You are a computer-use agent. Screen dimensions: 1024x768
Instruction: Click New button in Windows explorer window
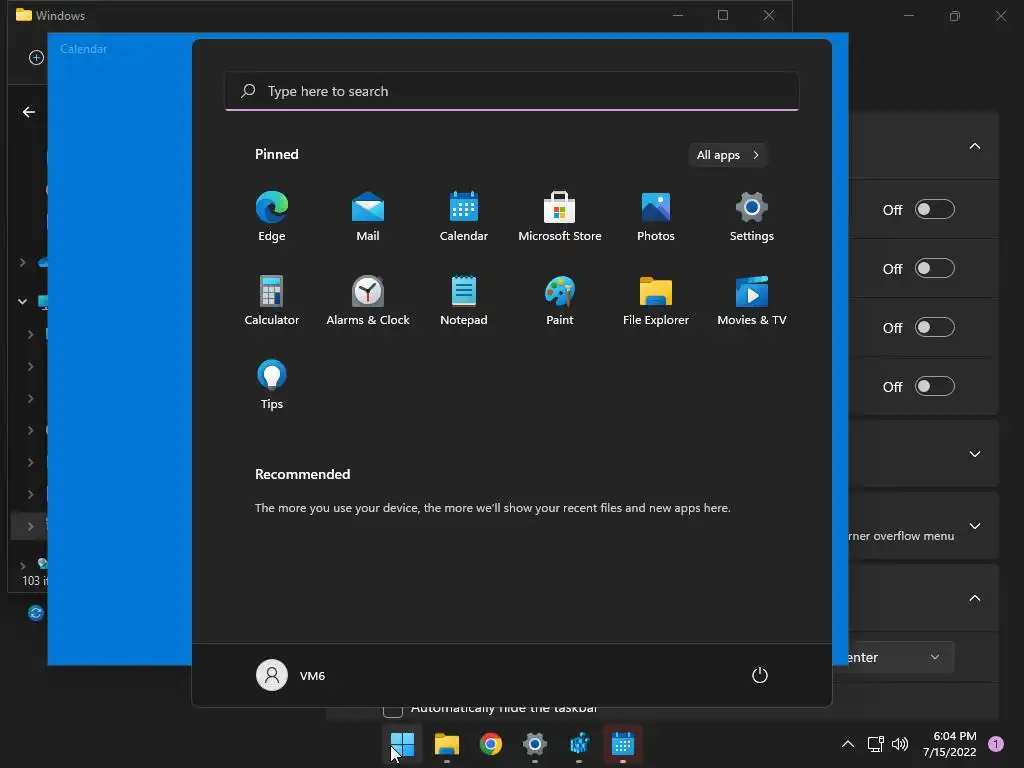point(36,57)
